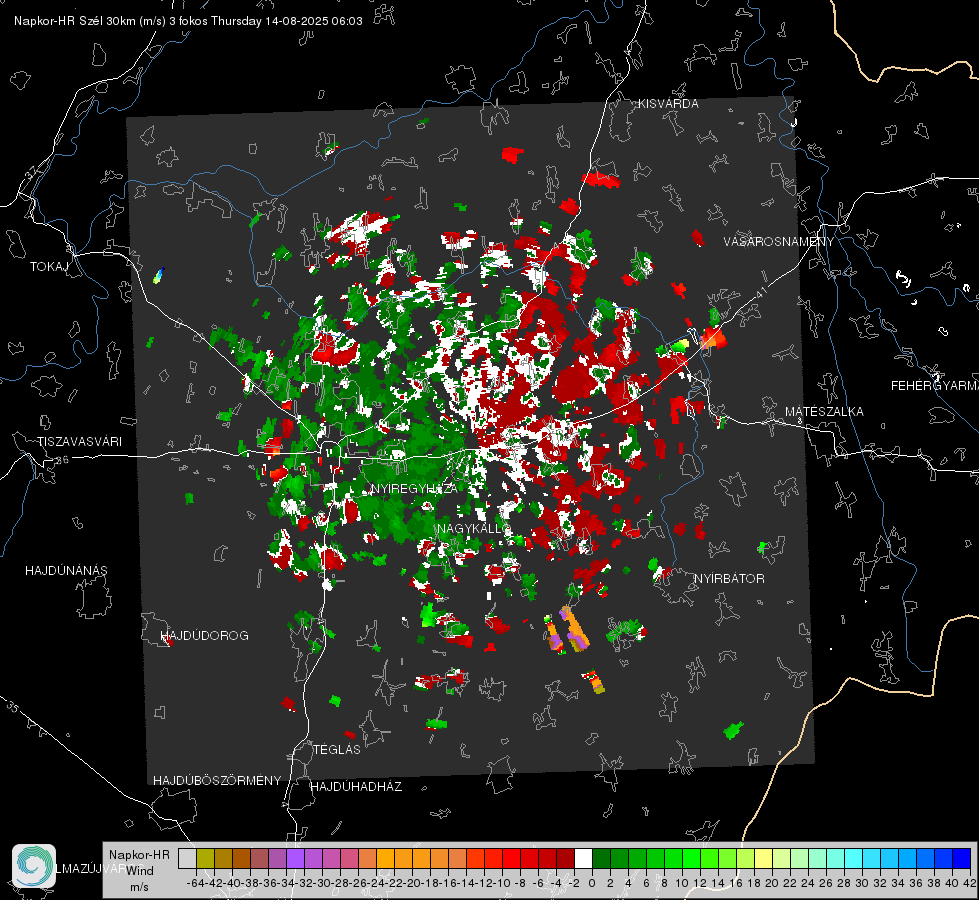The height and width of the screenshot is (900, 979).
Task: Click the NYÍREGYHÁZA city label
Action: [x=414, y=488]
